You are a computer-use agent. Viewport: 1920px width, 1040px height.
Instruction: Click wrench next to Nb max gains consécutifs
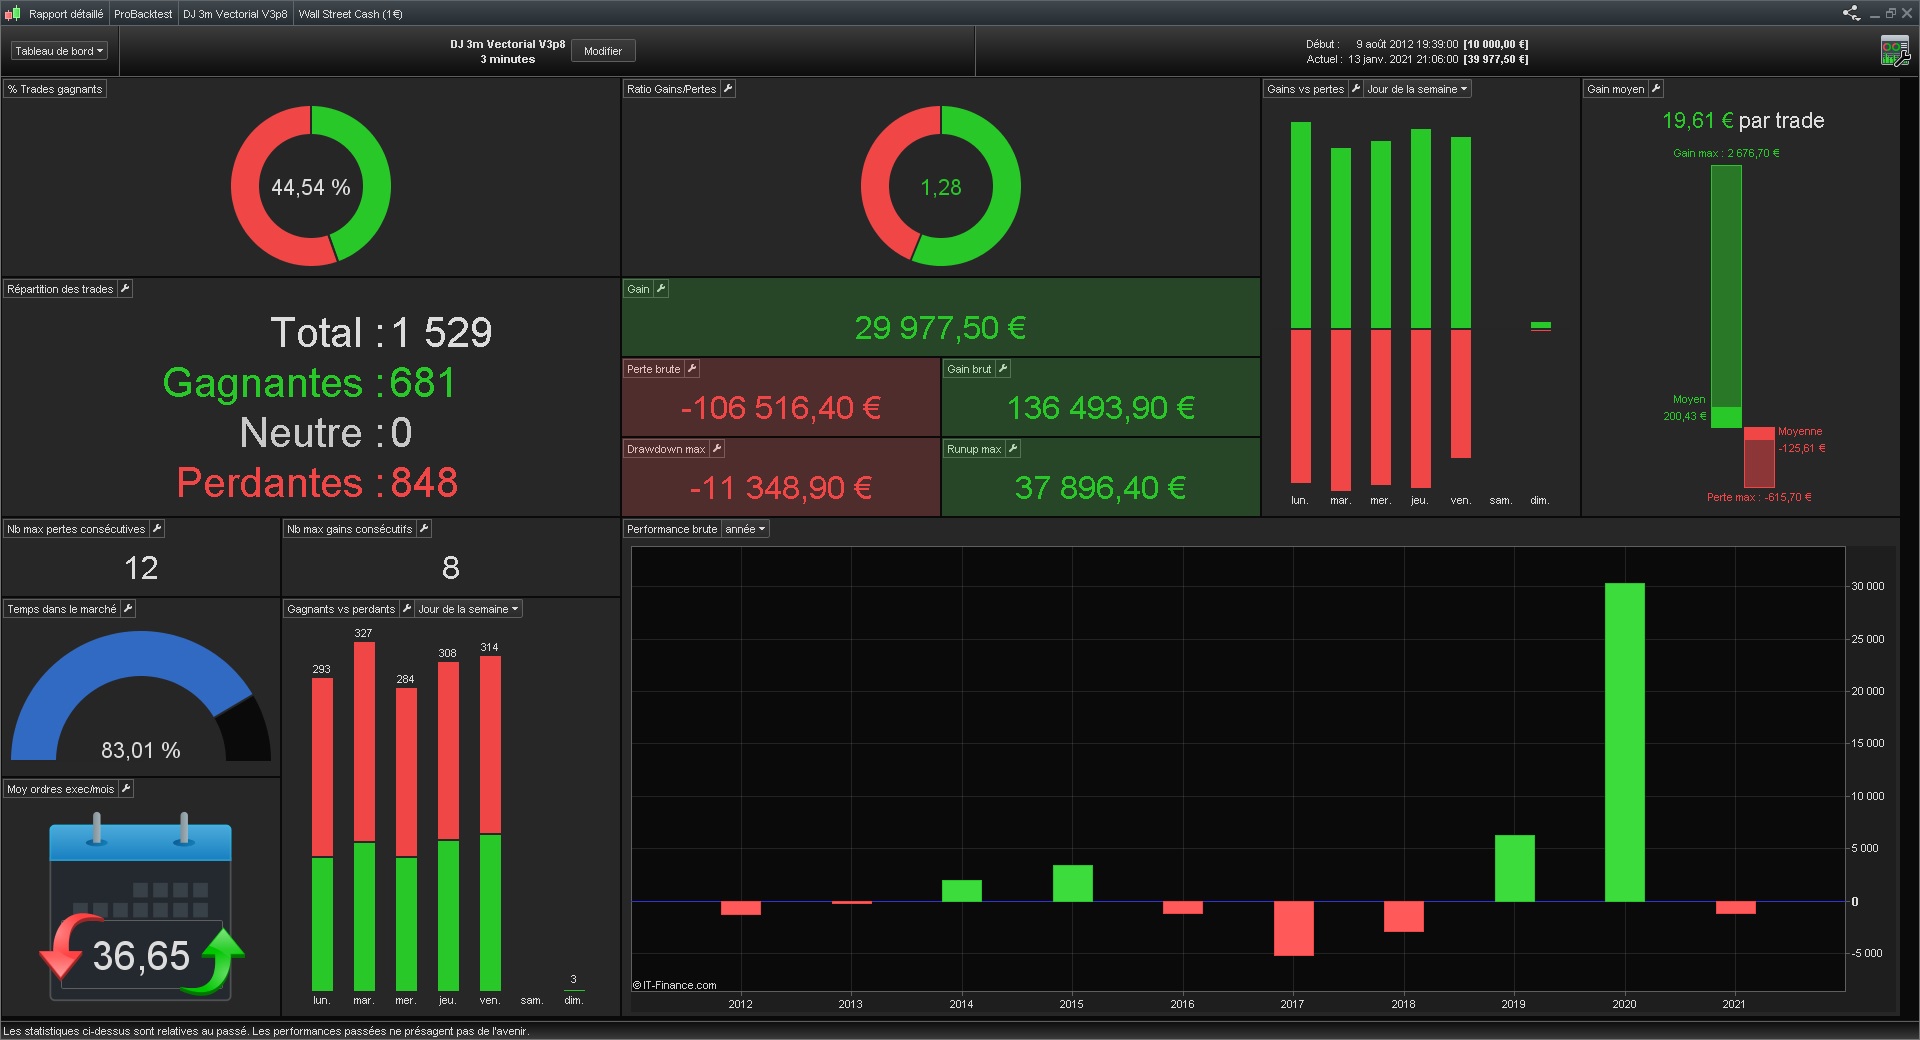click(x=424, y=529)
